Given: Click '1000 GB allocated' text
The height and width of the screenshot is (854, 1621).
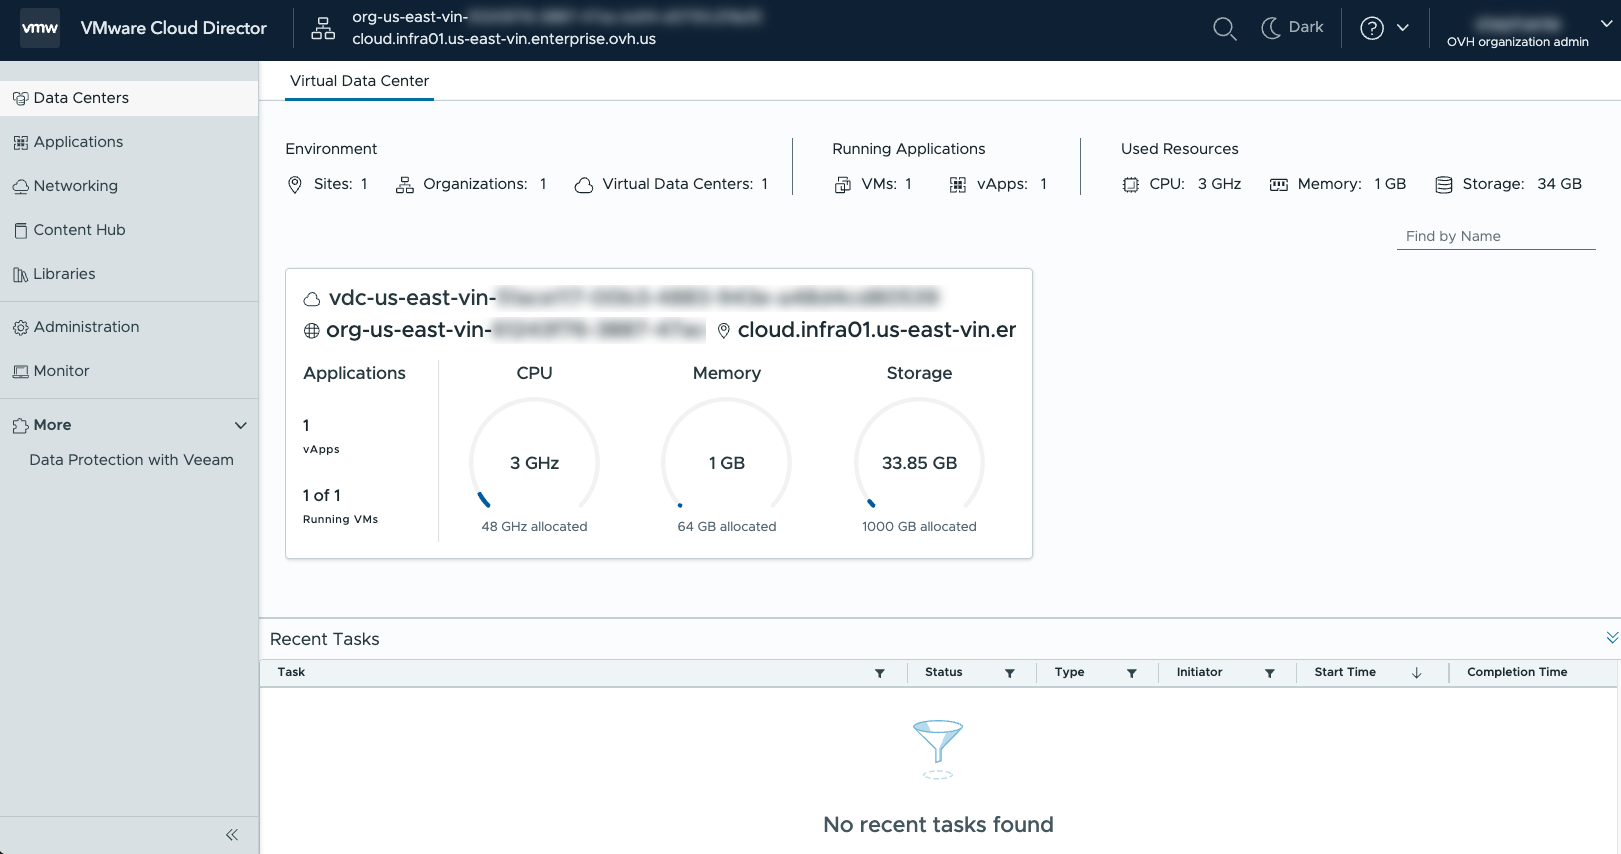Looking at the screenshot, I should tap(920, 527).
